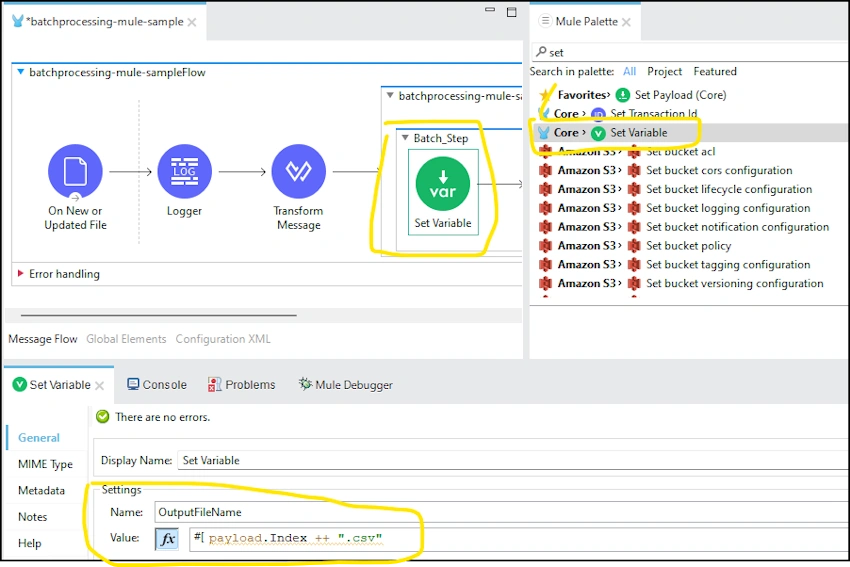850x567 pixels.
Task: Close the Set Variable properties tab
Action: (x=99, y=385)
